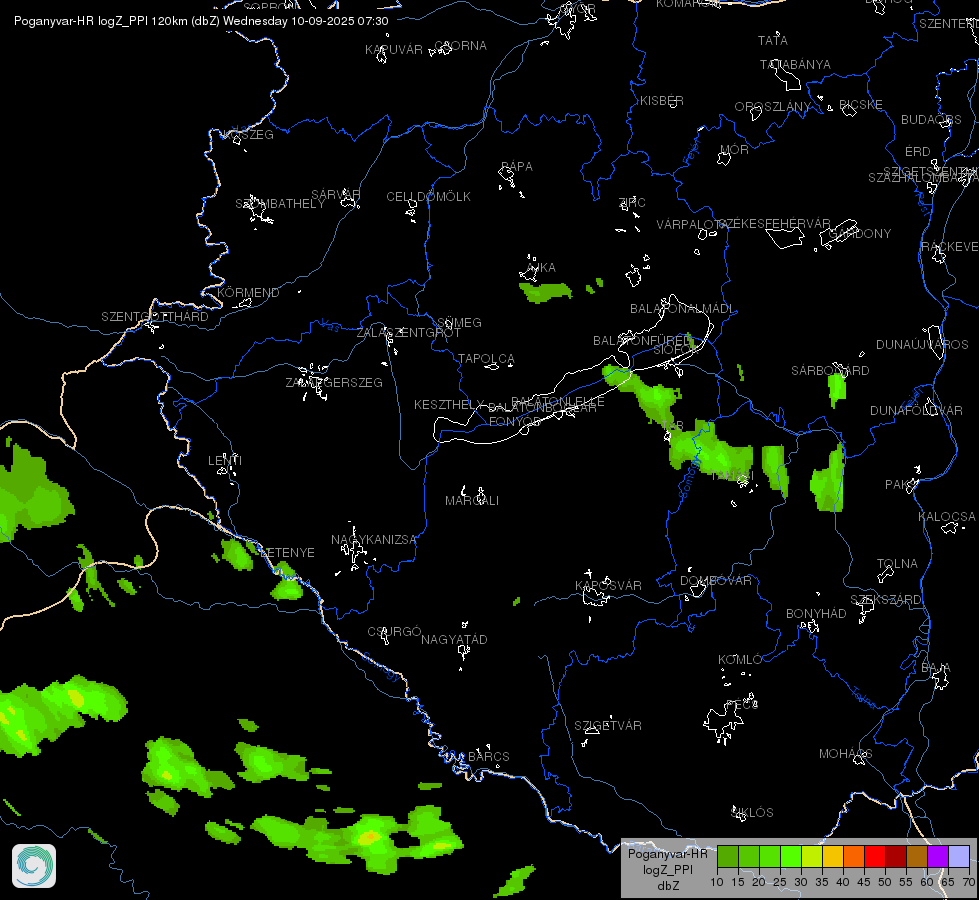Click the DUNAÚJVÁROS city label
This screenshot has height=900, width=979.
click(922, 345)
